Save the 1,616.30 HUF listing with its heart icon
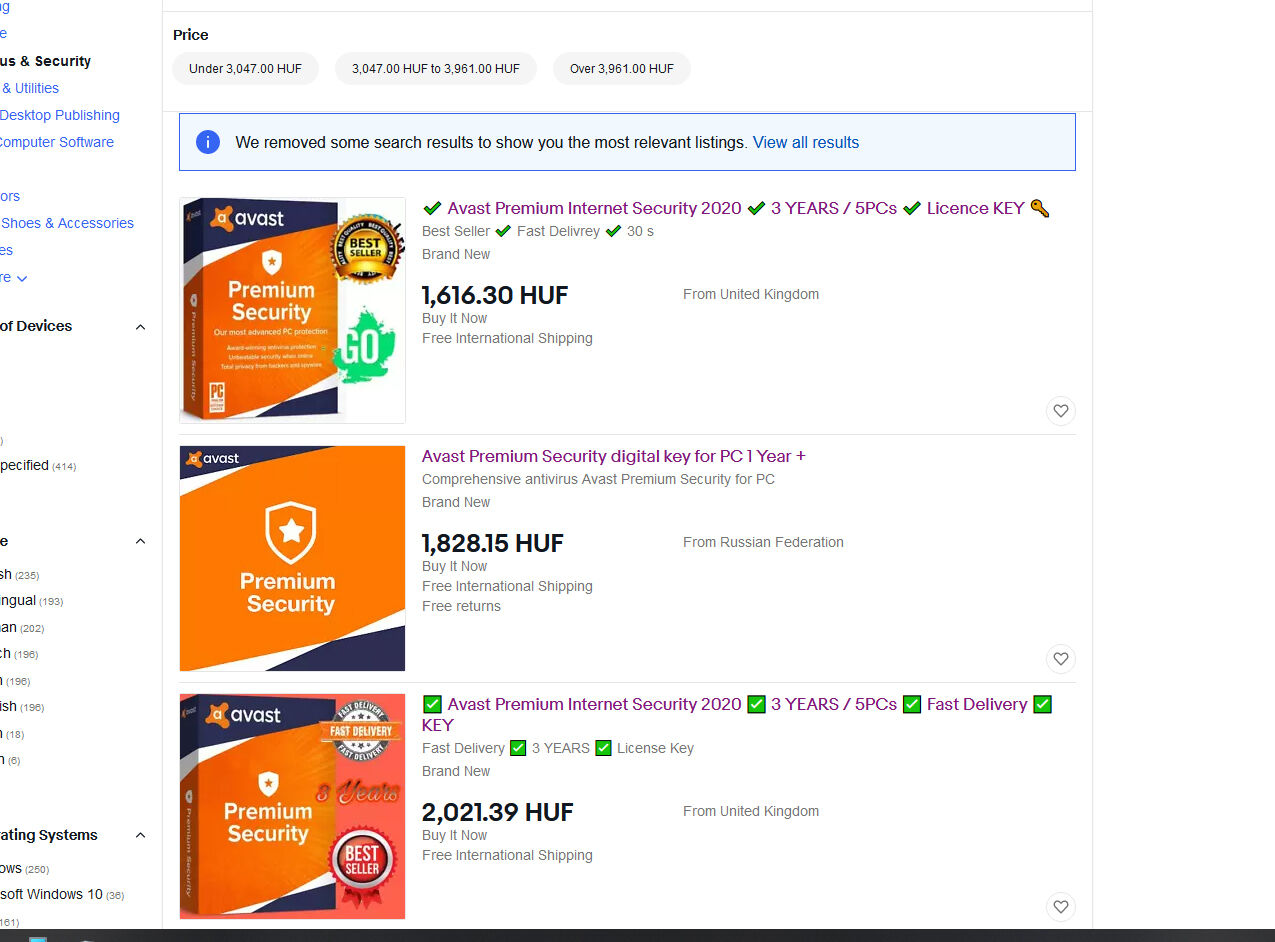The width and height of the screenshot is (1275, 942). 1061,411
